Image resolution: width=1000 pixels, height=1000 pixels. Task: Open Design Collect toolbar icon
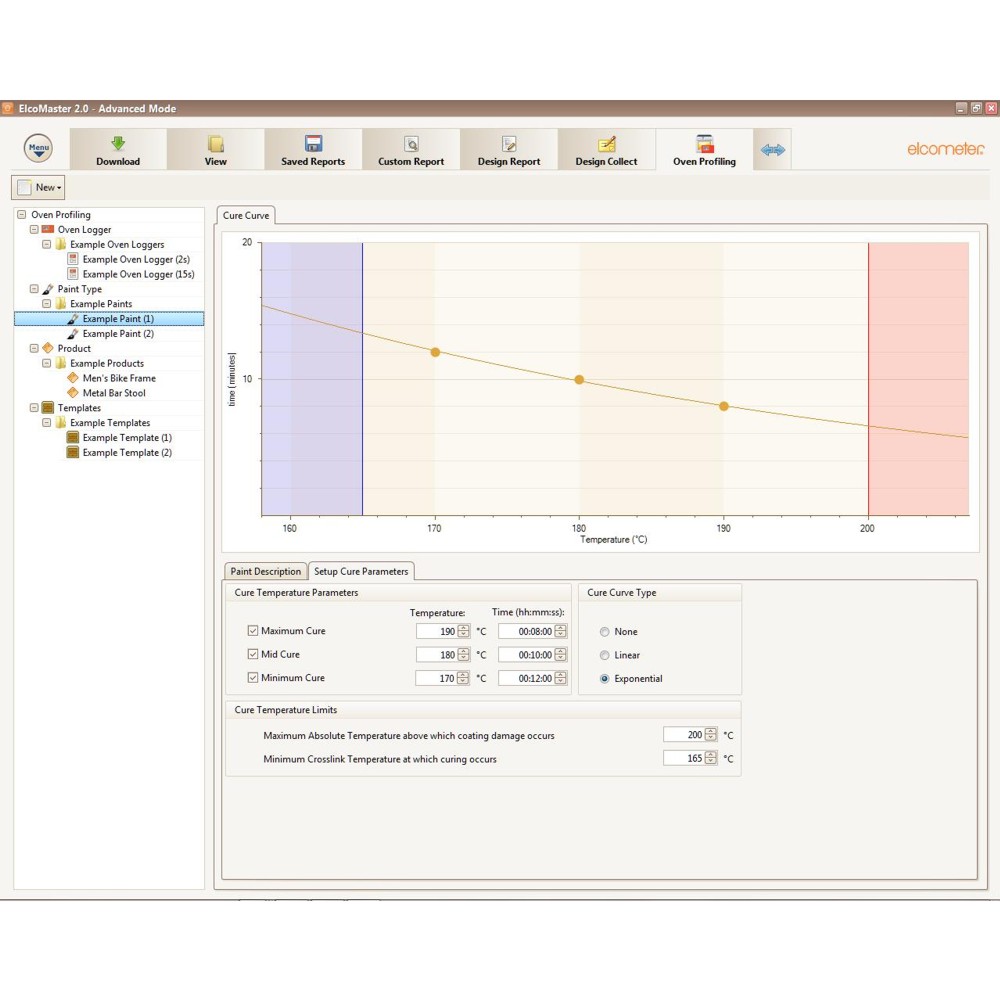(607, 143)
